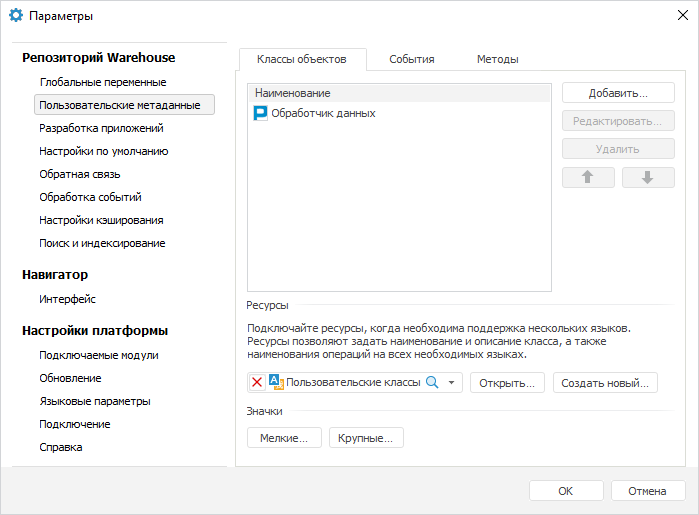This screenshot has width=699, height=515.
Task: Click the Обработчик данных class icon
Action: (262, 114)
